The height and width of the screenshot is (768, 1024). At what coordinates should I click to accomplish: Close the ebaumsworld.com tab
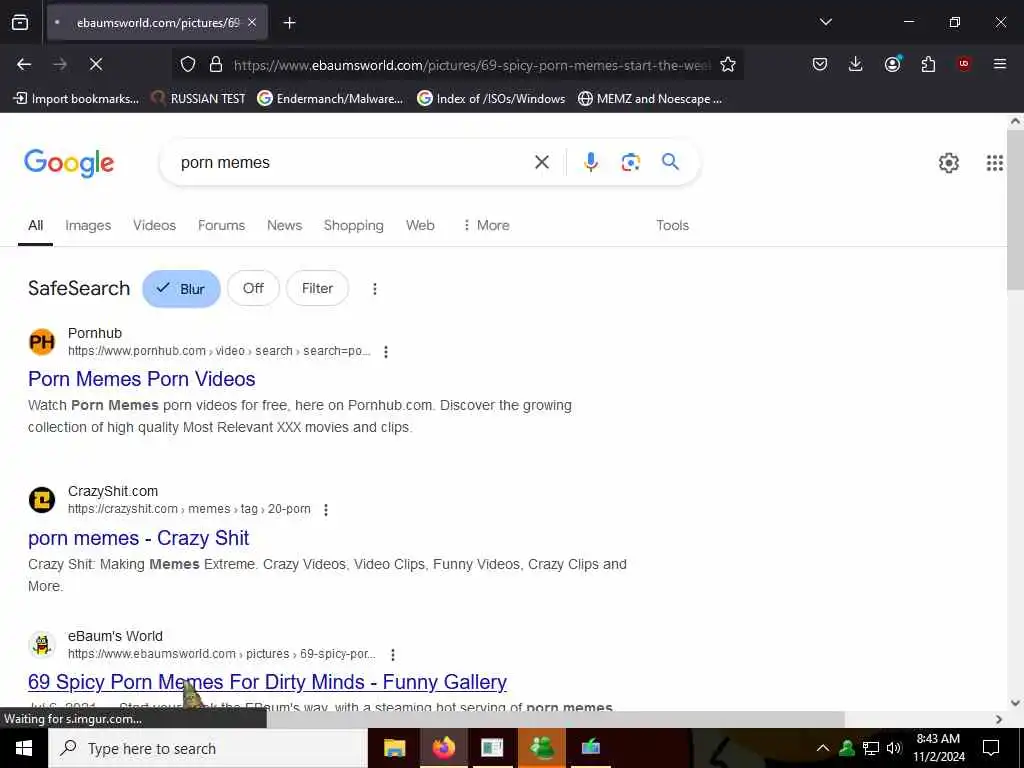[252, 23]
